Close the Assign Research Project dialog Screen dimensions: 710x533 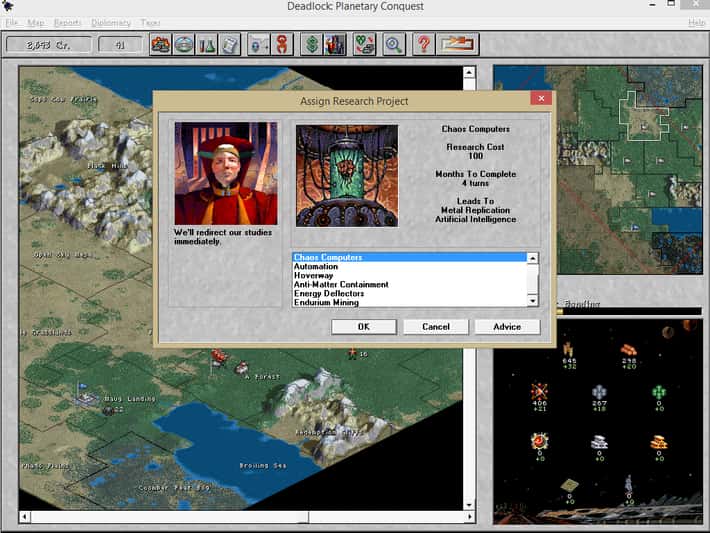541,98
